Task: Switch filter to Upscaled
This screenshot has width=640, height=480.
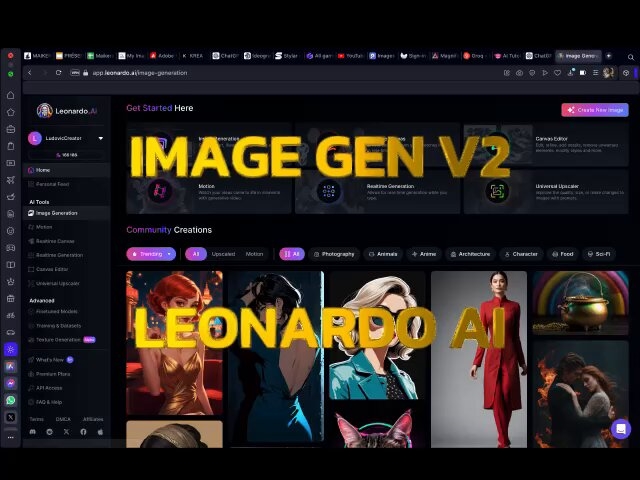Action: pyautogui.click(x=223, y=254)
